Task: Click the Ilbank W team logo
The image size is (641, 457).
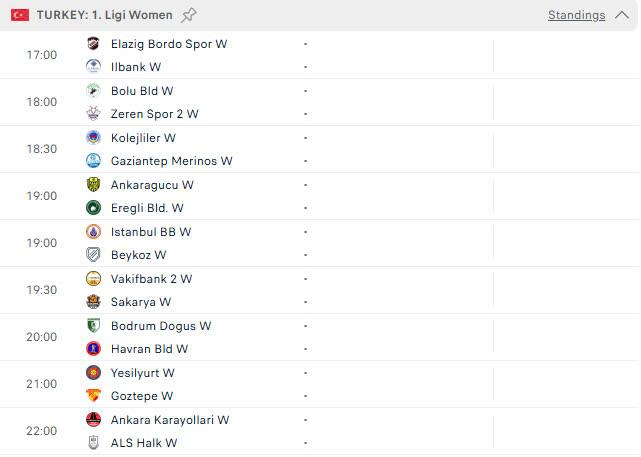Action: coord(93,66)
